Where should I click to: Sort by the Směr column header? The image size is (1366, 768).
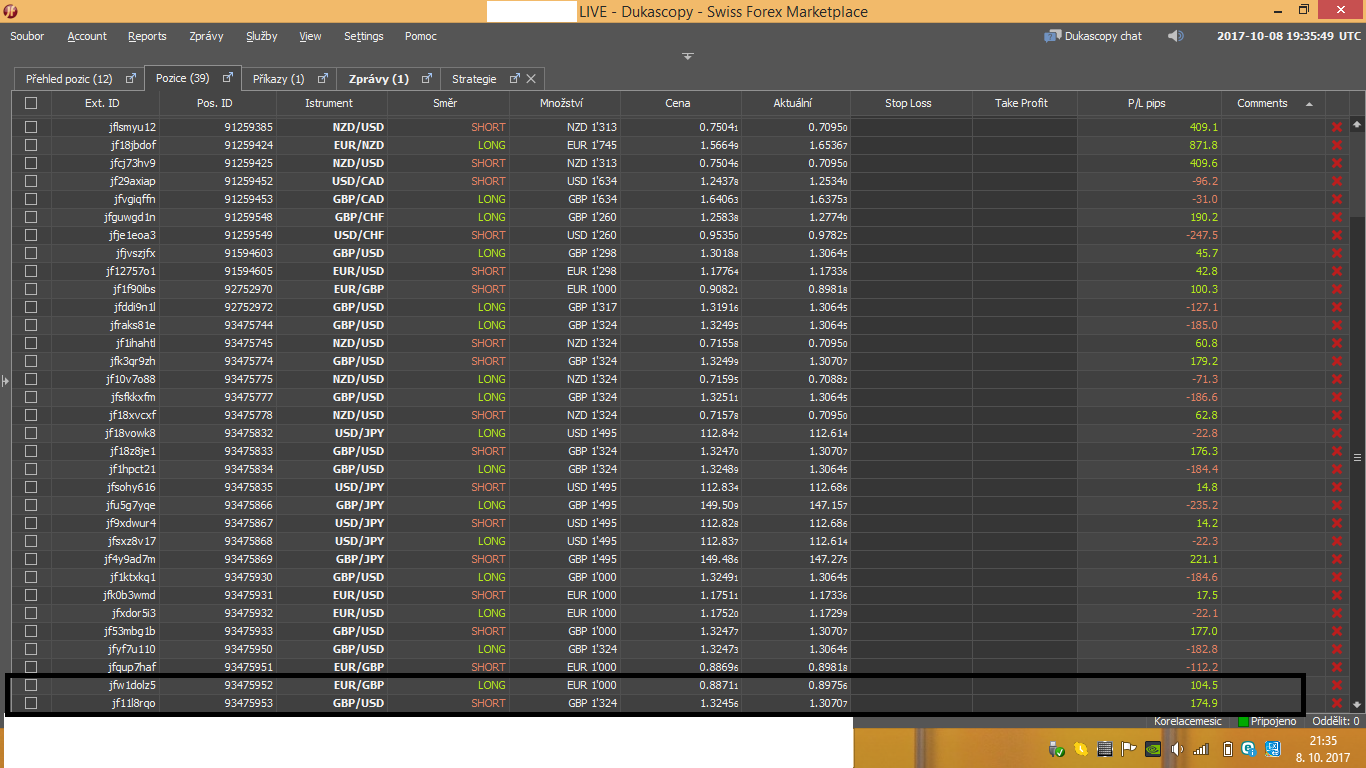click(x=448, y=103)
